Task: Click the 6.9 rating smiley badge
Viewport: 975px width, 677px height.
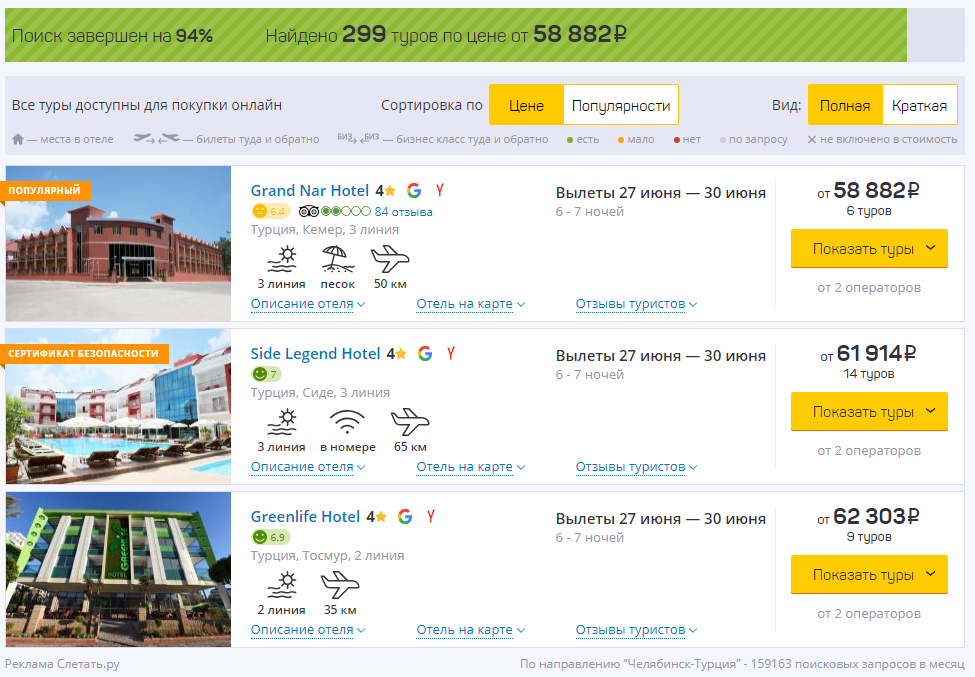Action: 270,537
